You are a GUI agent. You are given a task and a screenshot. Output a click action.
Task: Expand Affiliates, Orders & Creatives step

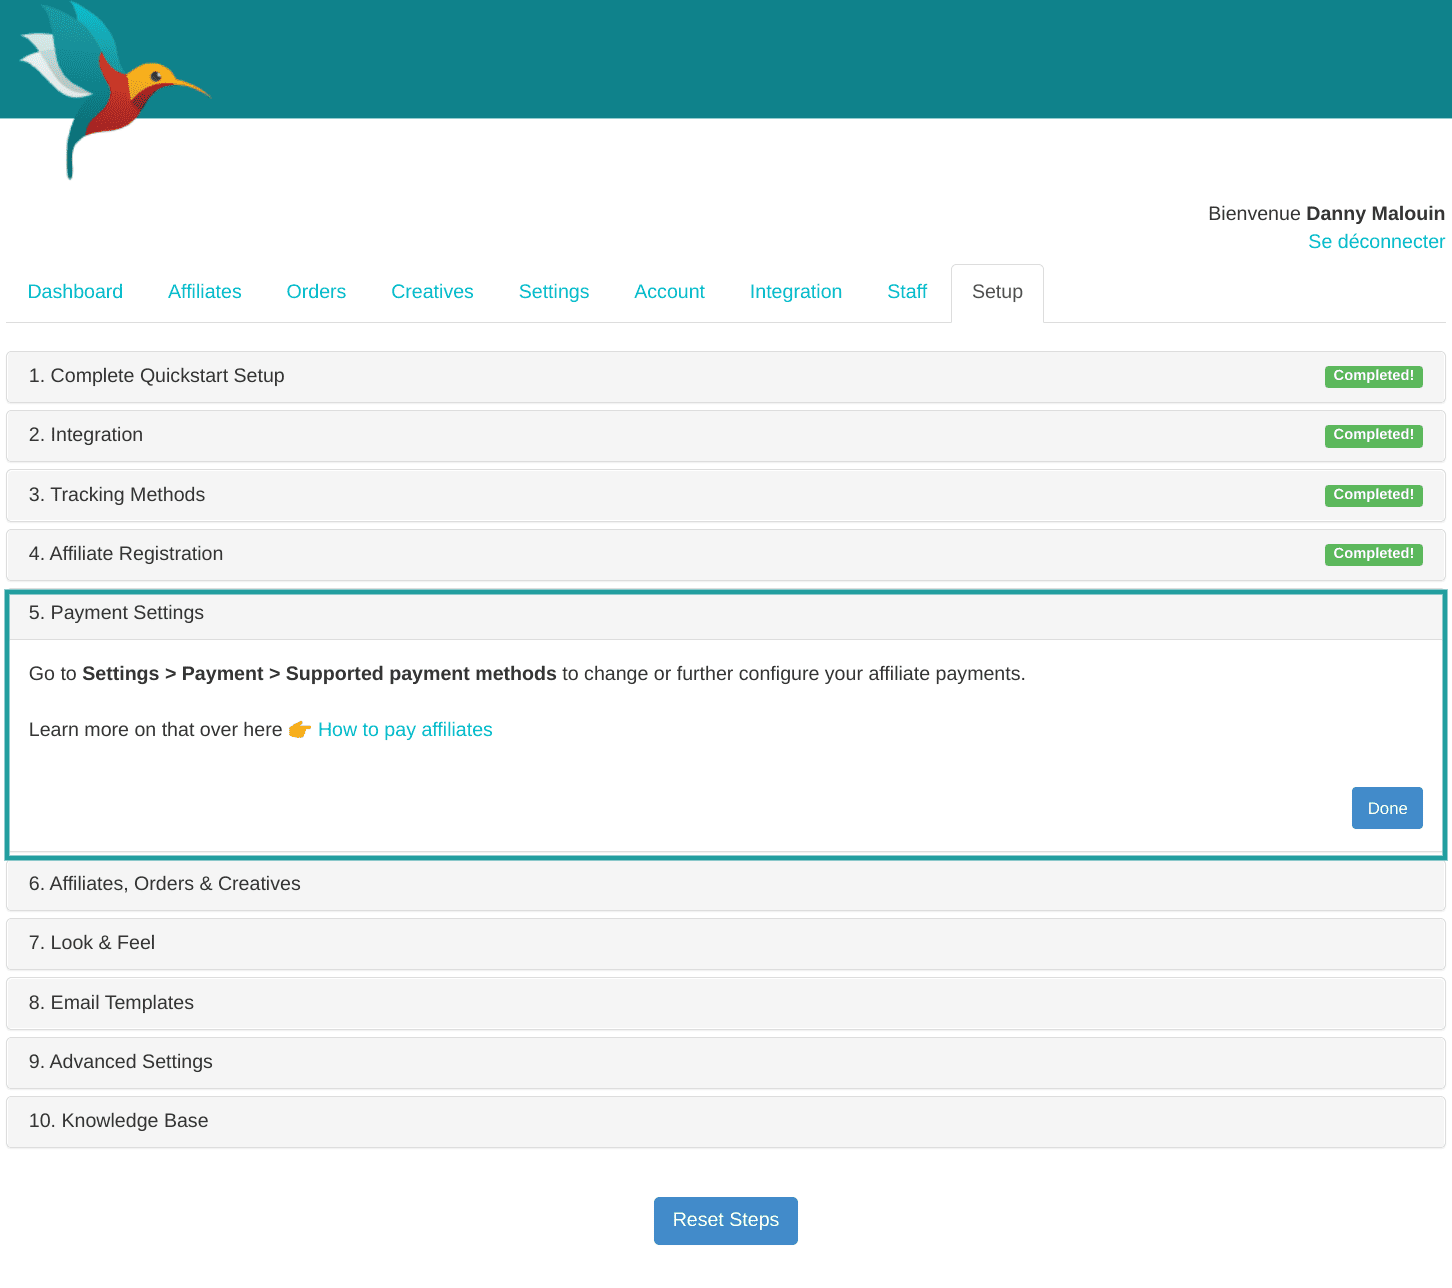[x=165, y=884]
